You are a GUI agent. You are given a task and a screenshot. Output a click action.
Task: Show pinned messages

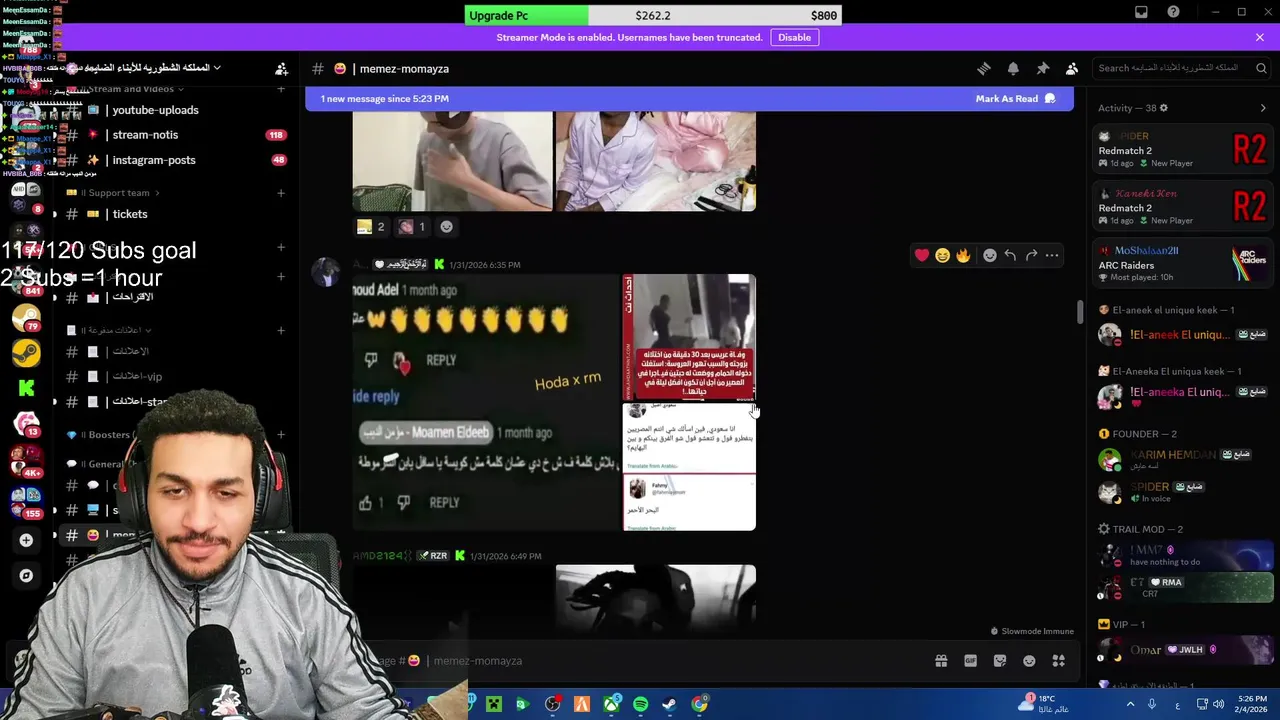tap(1043, 69)
